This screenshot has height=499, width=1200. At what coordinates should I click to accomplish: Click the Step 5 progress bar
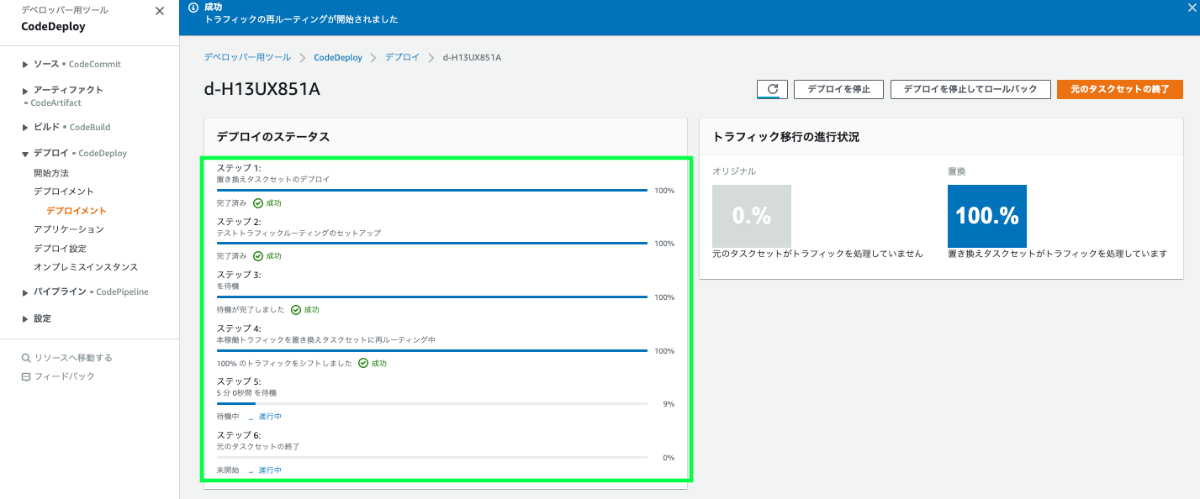(432, 404)
